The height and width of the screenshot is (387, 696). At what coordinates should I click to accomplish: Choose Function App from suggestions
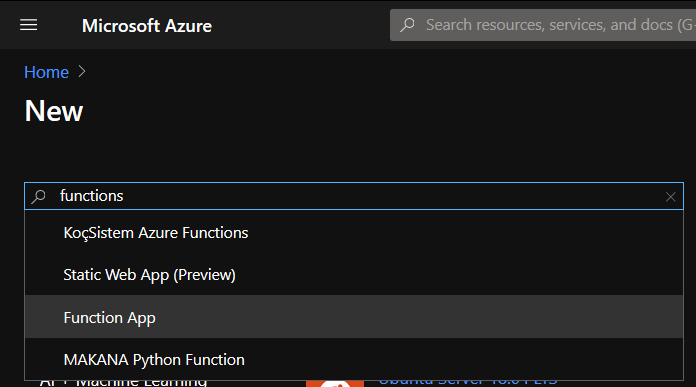(354, 317)
